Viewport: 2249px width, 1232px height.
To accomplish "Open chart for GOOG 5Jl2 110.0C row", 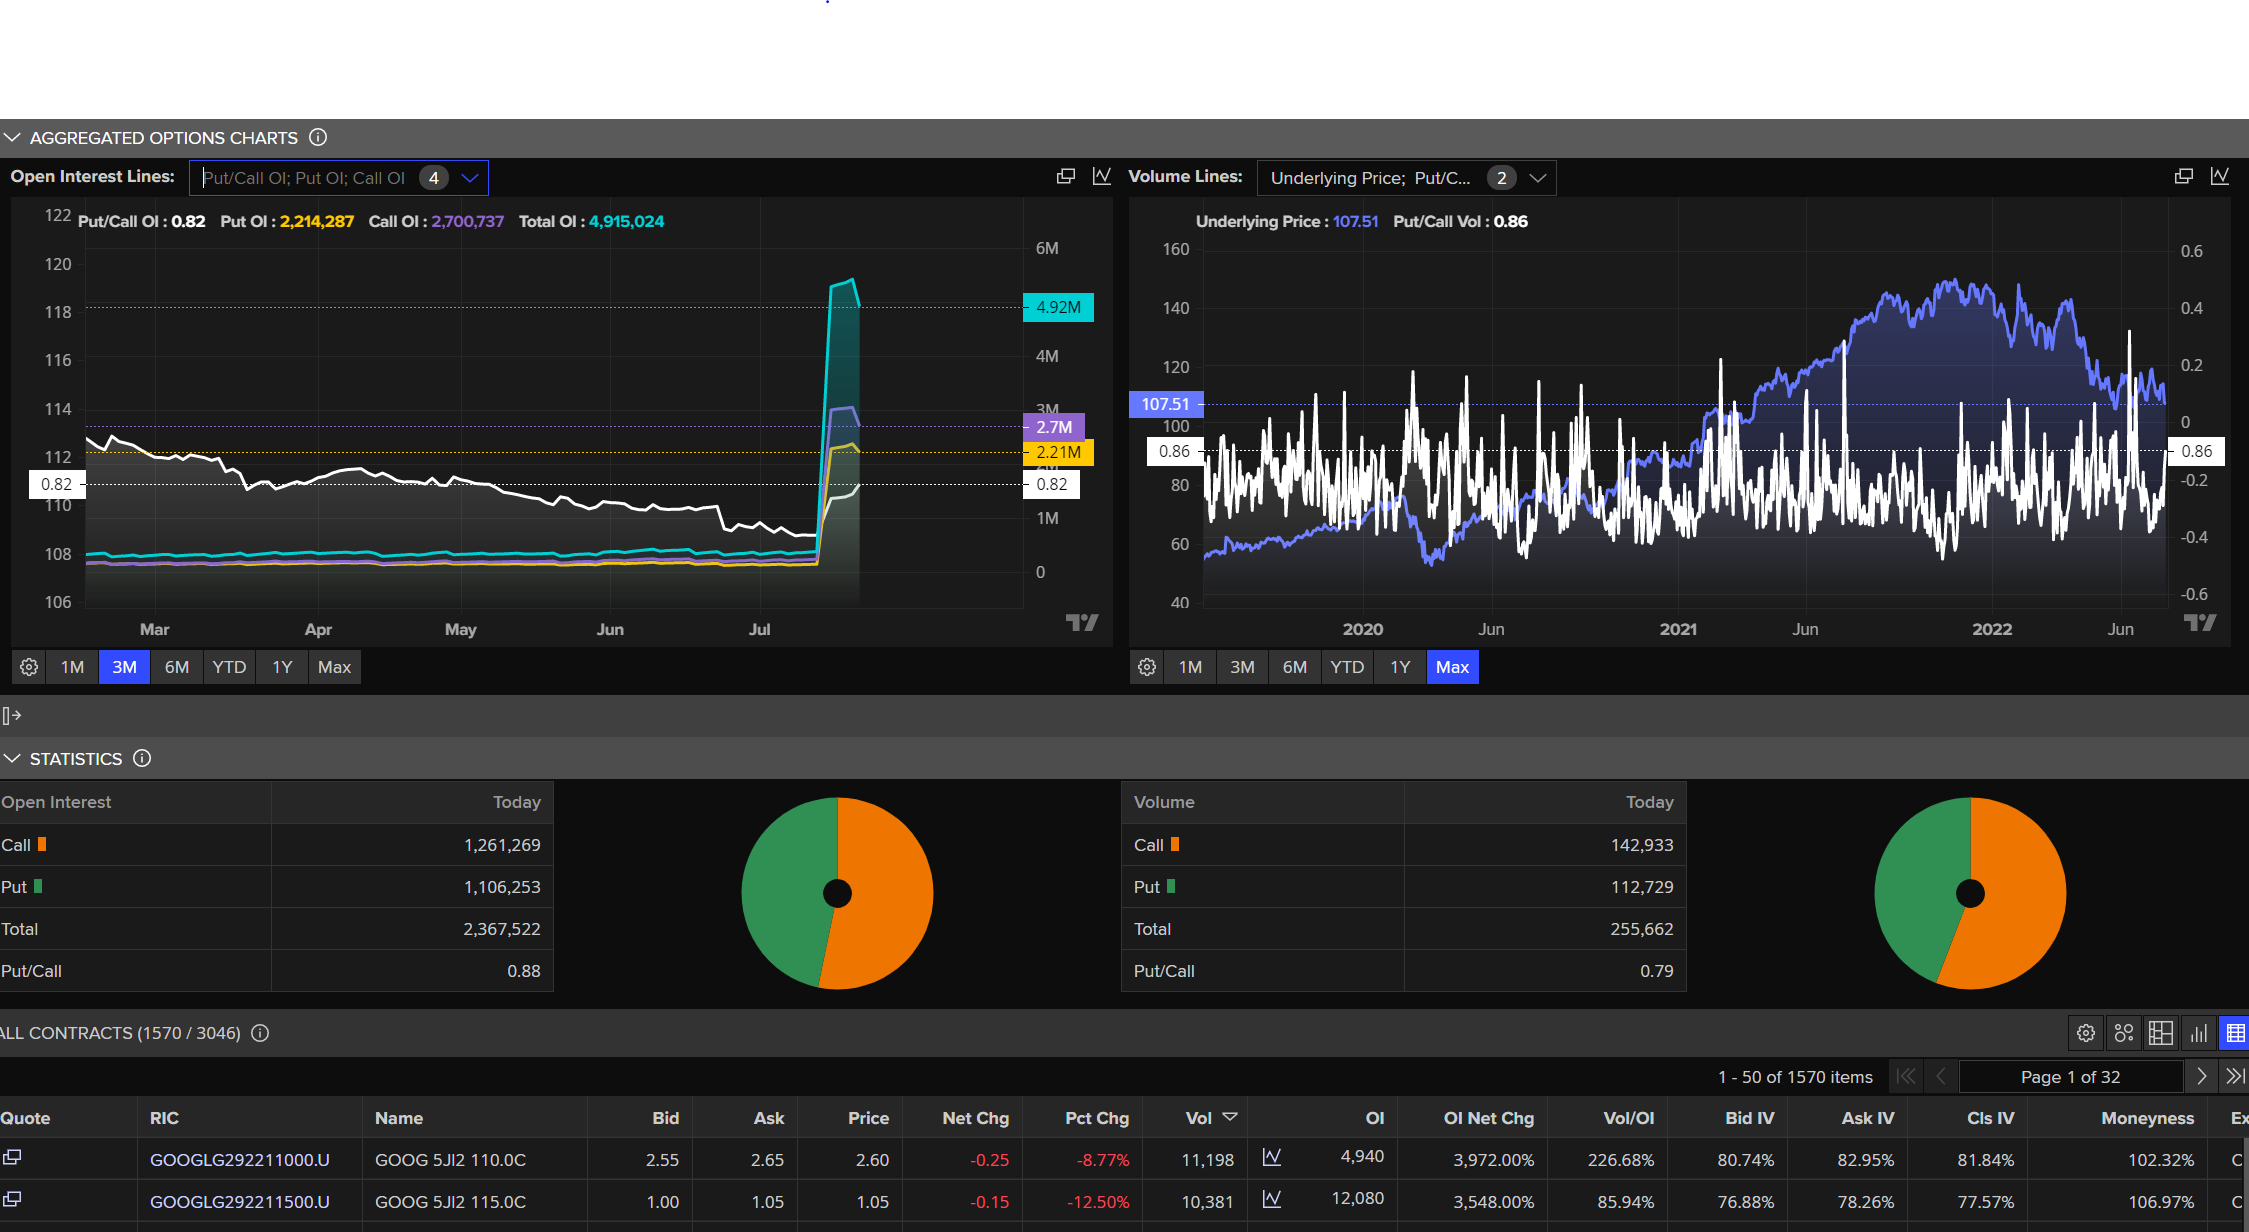I will 1272,1157.
